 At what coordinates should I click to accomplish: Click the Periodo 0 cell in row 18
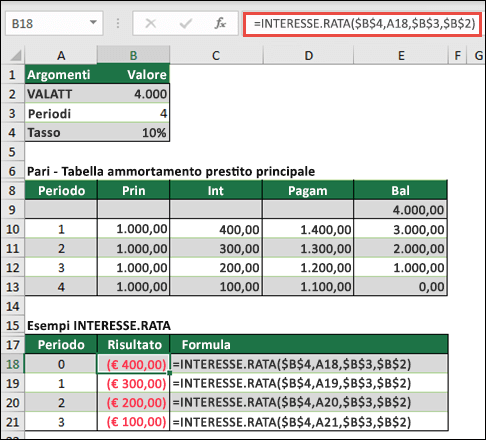(x=61, y=364)
